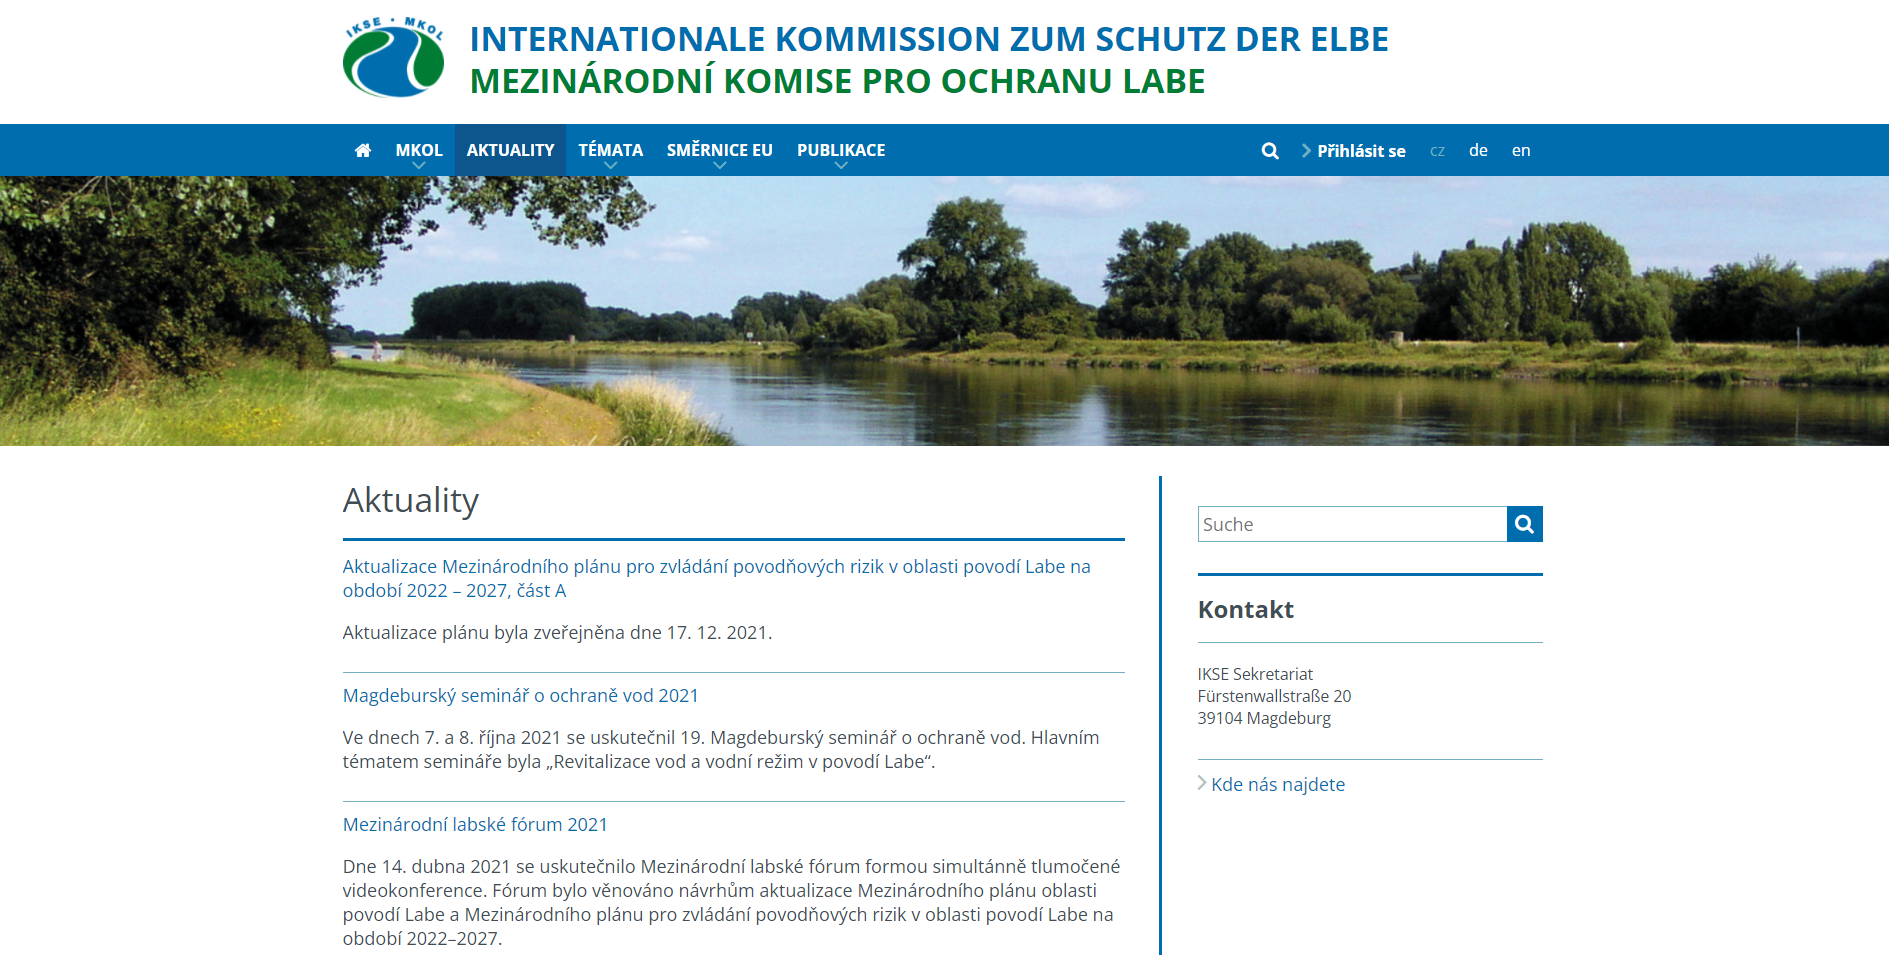This screenshot has width=1889, height=955.
Task: Select the AKTUALITY menu item
Action: coord(510,150)
